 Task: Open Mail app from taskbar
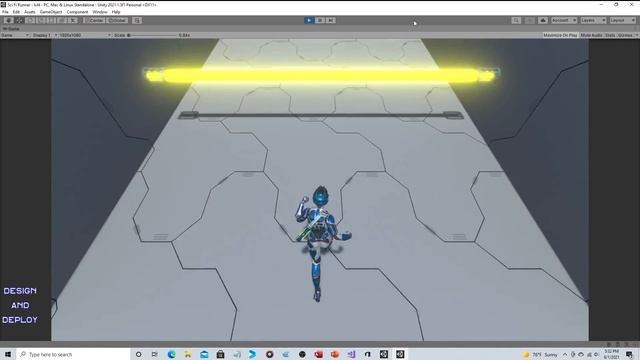[x=204, y=354]
